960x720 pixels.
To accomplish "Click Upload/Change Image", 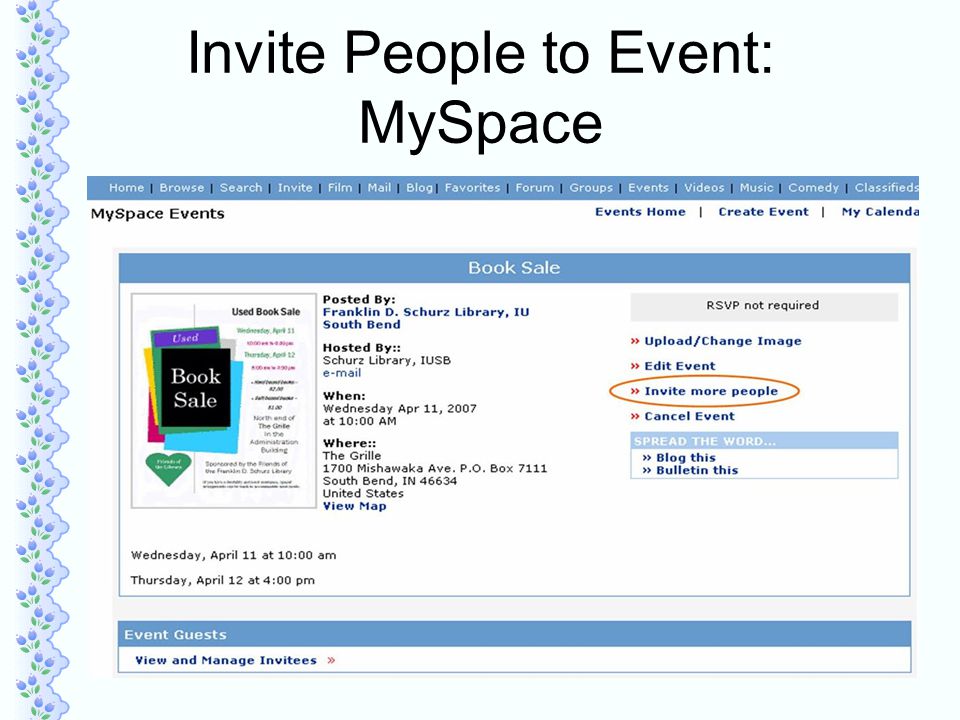I will 722,341.
